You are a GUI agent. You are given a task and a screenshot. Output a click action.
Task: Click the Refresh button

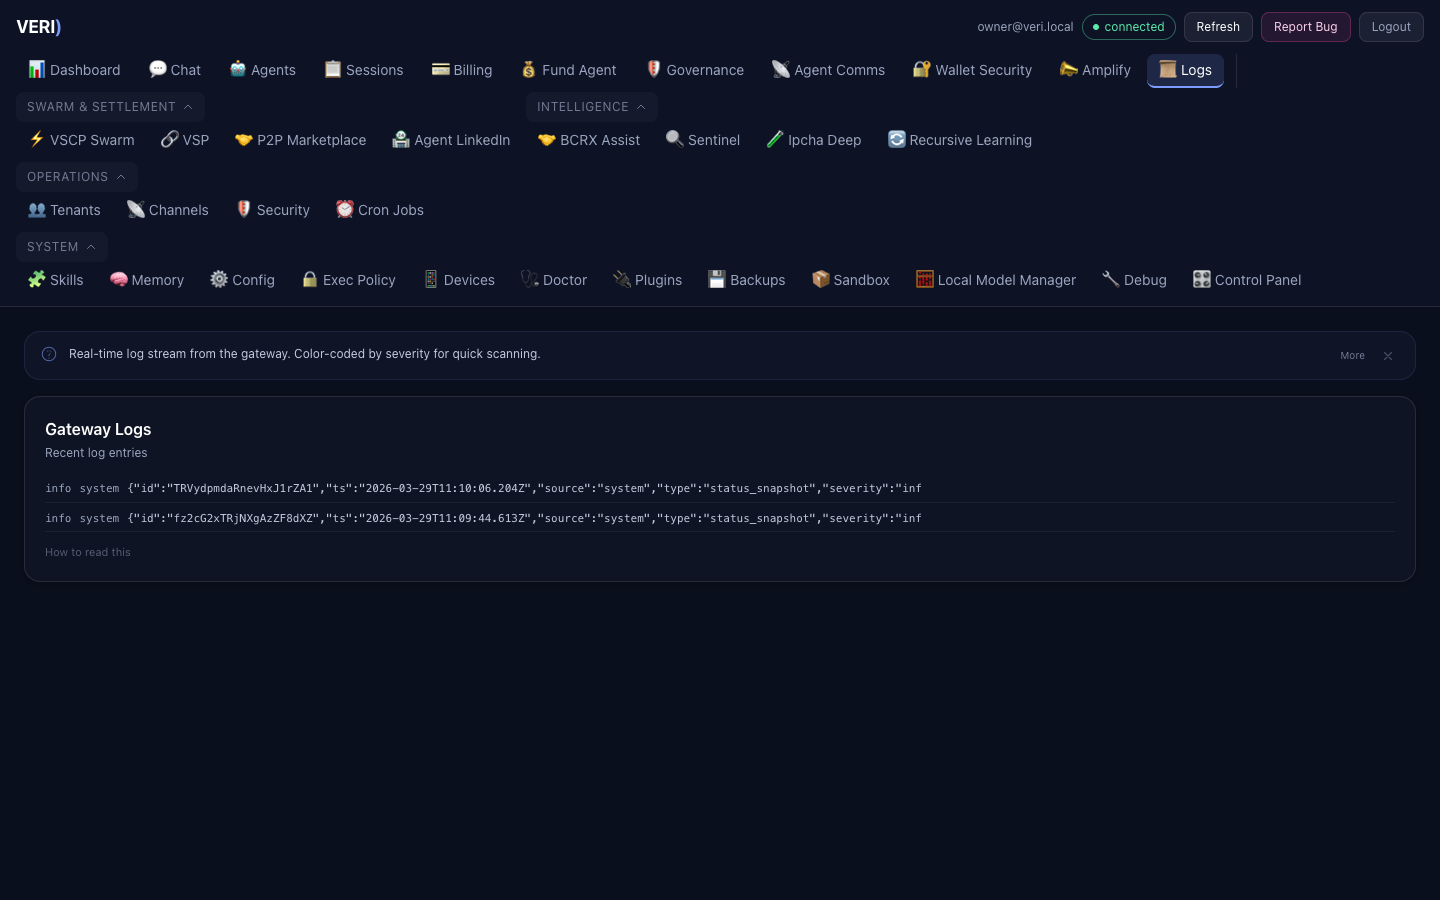(1218, 27)
